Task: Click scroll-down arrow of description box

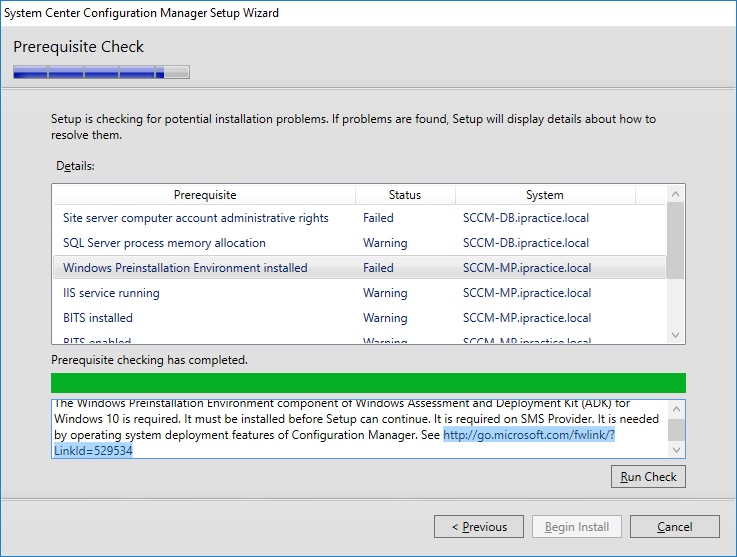Action: point(676,450)
